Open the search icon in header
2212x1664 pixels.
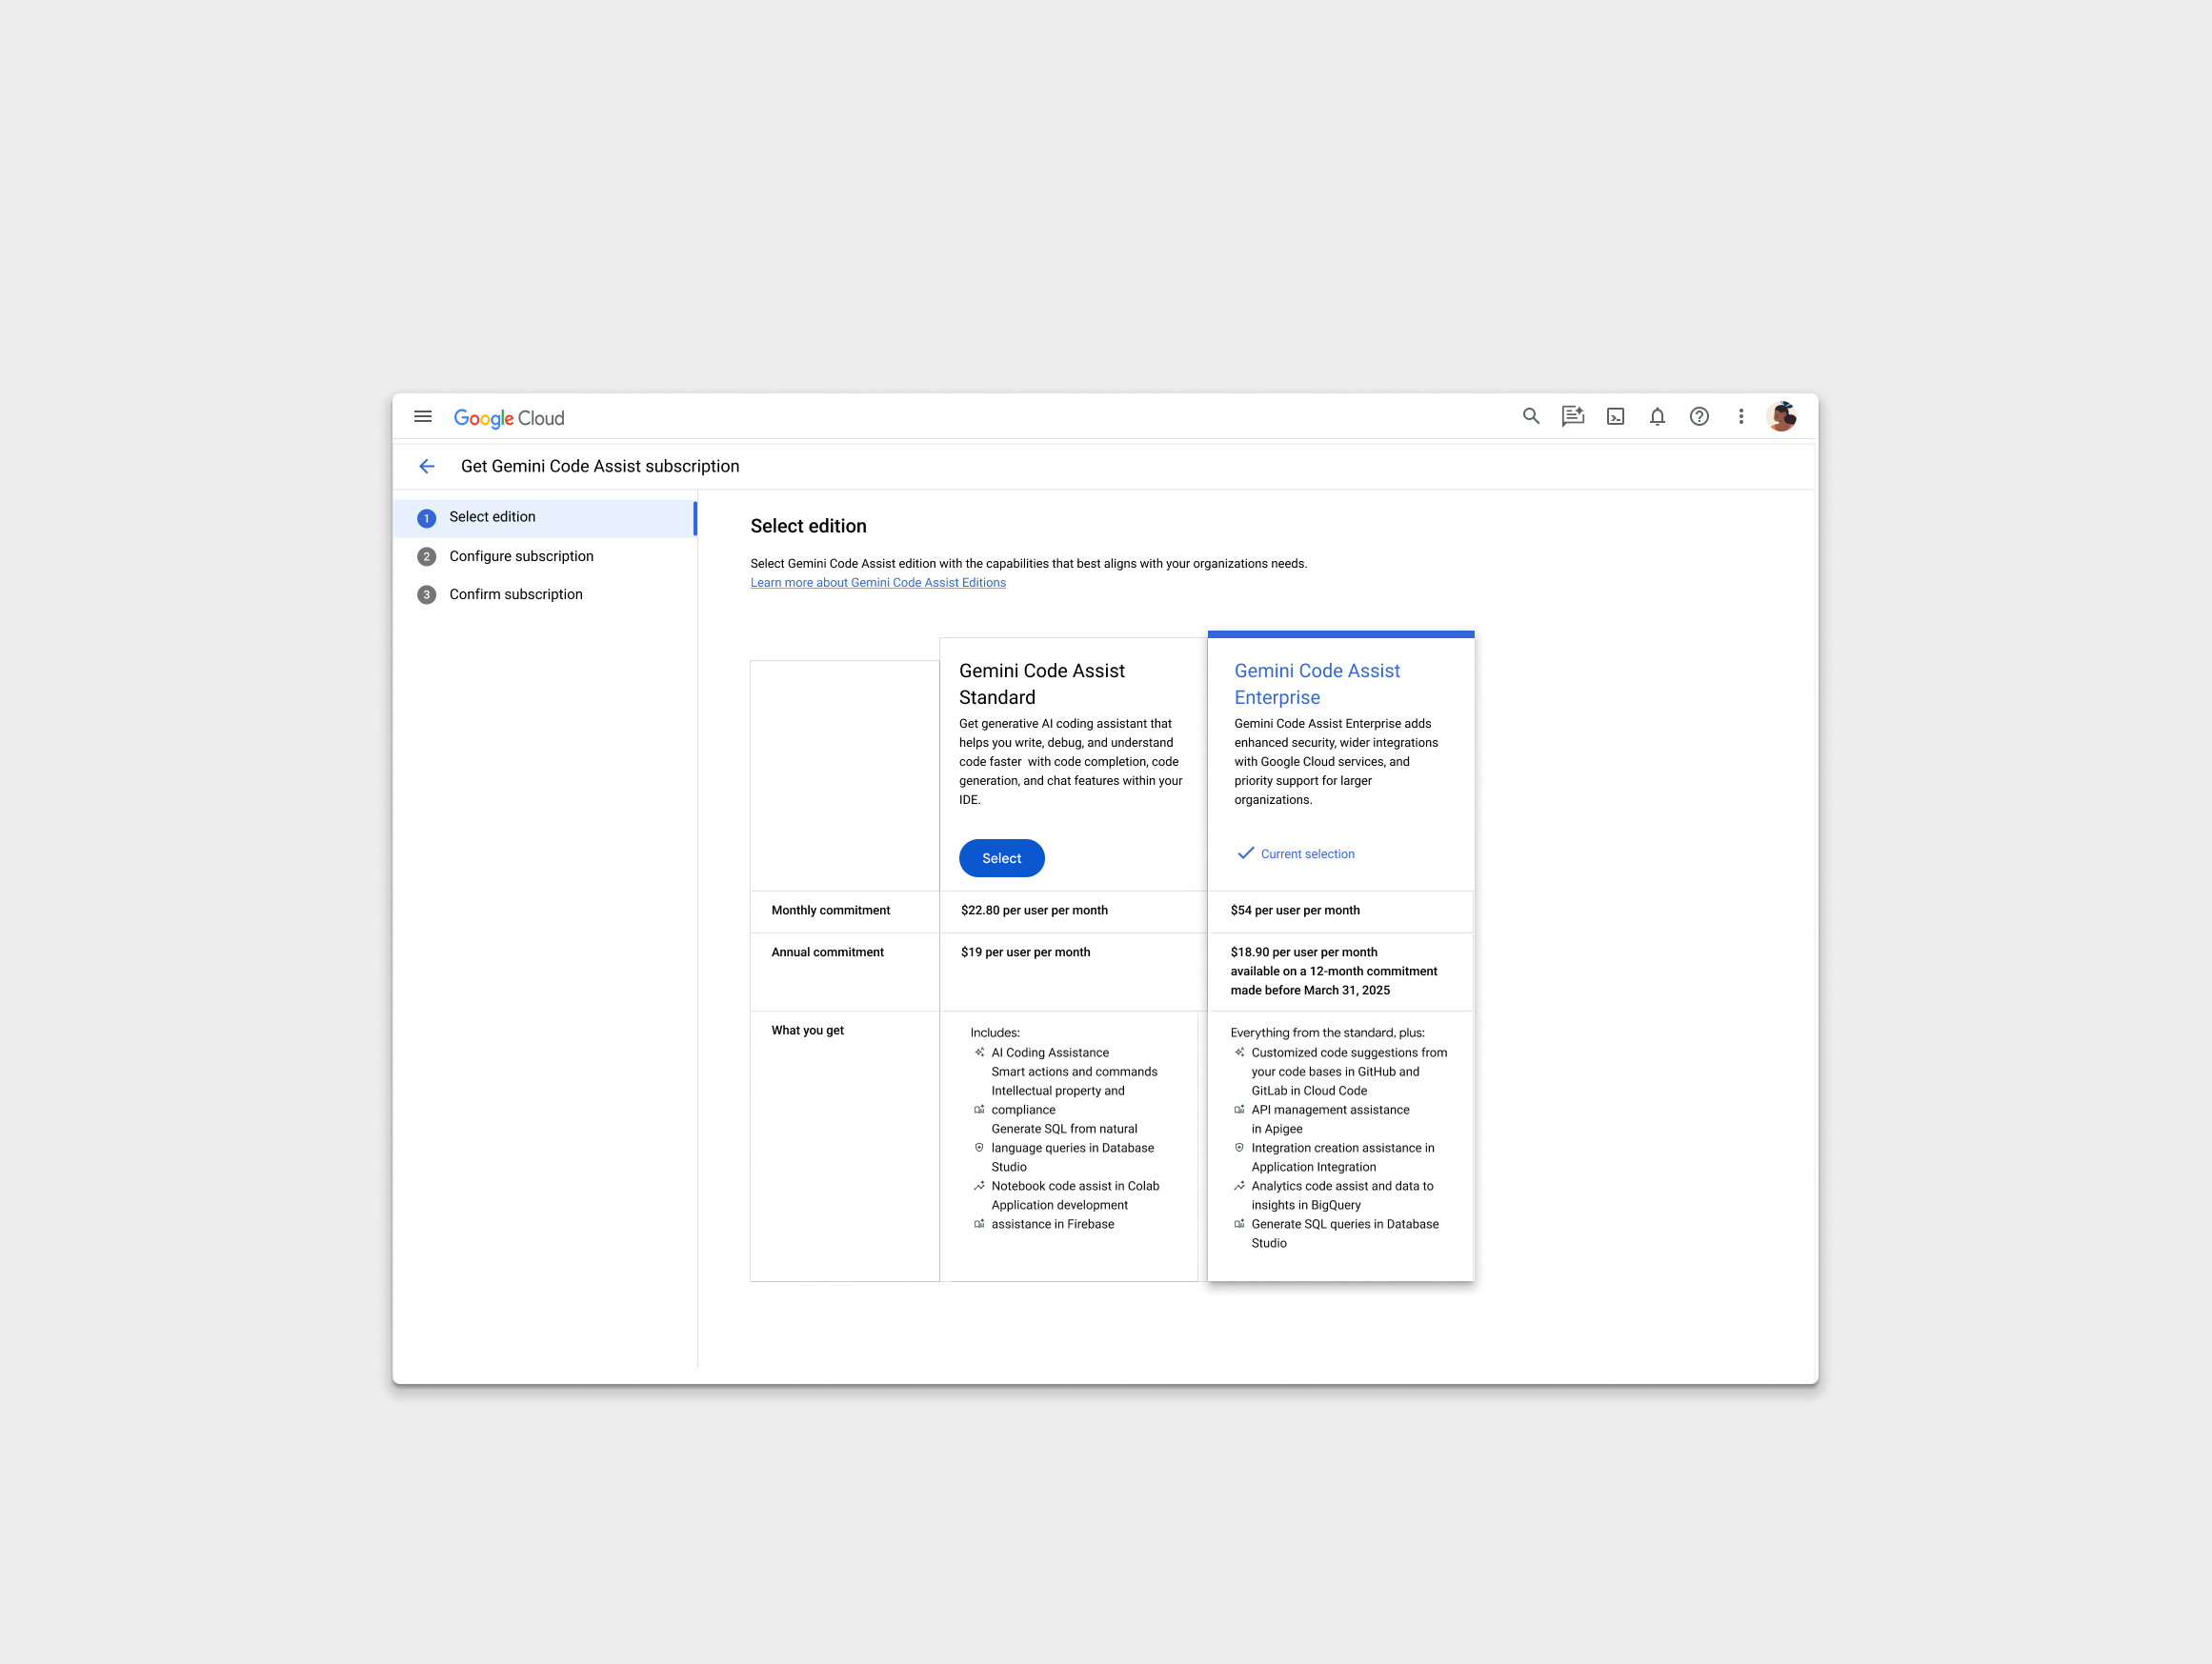pyautogui.click(x=1531, y=416)
